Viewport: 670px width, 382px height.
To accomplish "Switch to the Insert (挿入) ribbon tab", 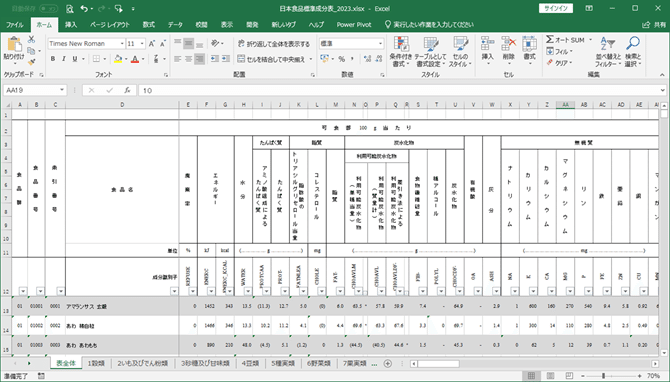I will click(71, 25).
